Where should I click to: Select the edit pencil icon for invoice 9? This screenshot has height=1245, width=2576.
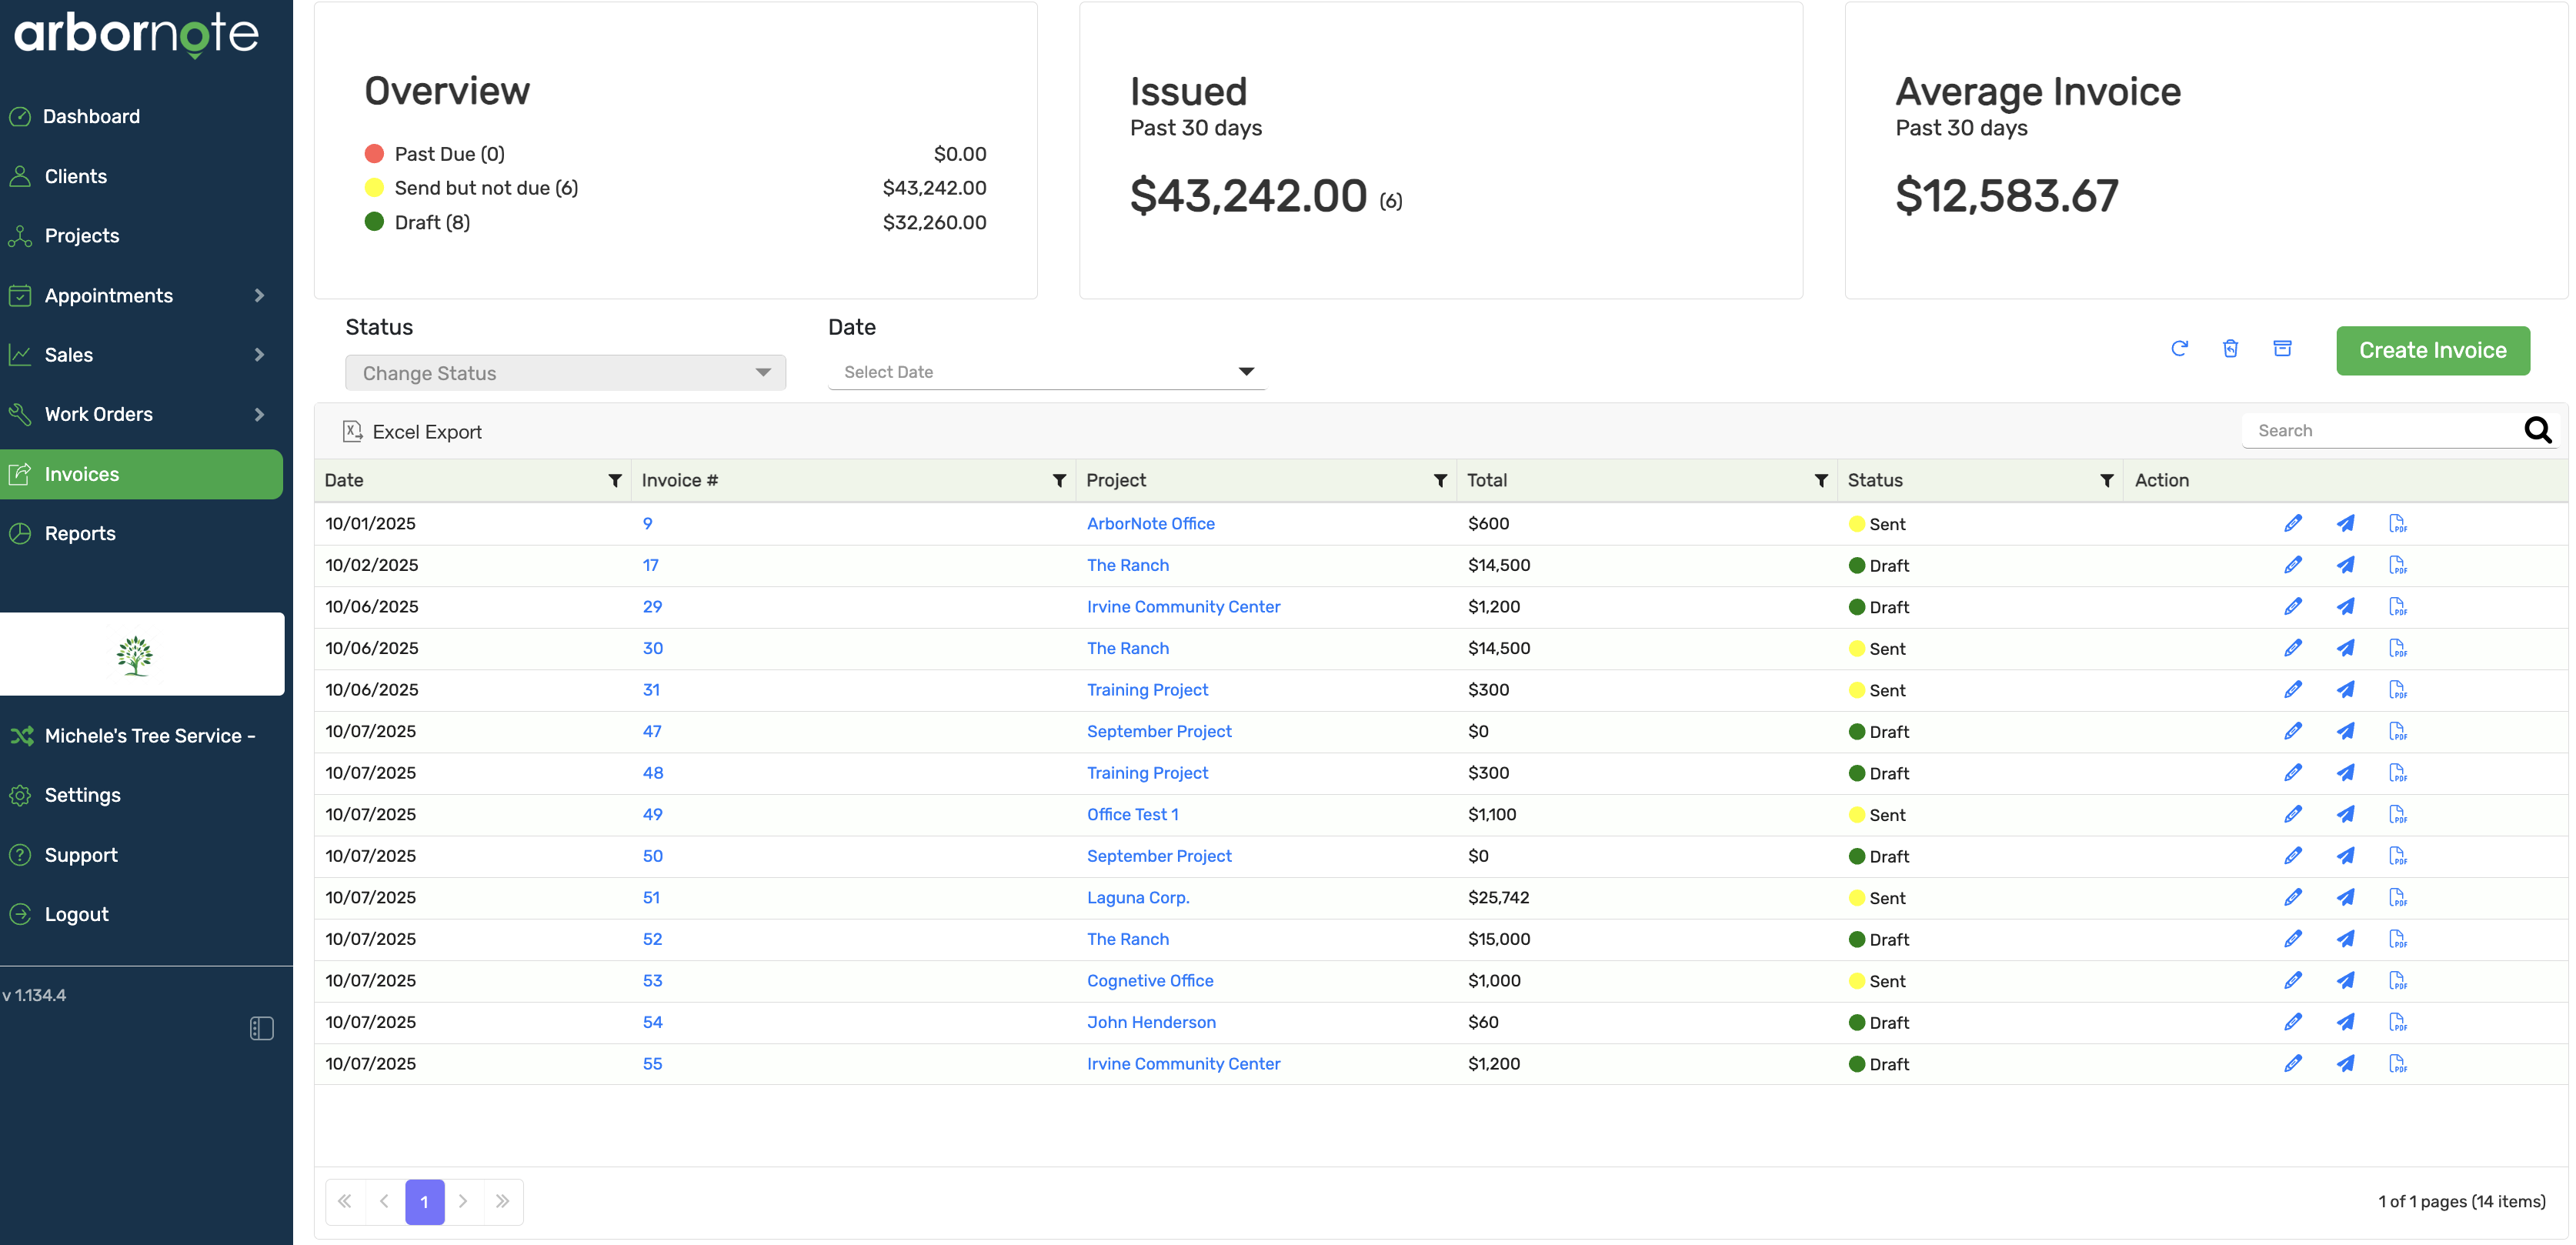tap(2294, 522)
